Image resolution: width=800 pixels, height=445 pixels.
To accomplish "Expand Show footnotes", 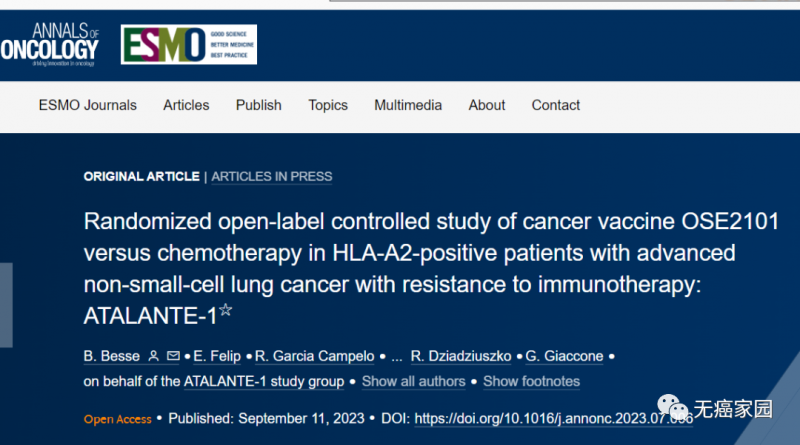I will coord(531,381).
